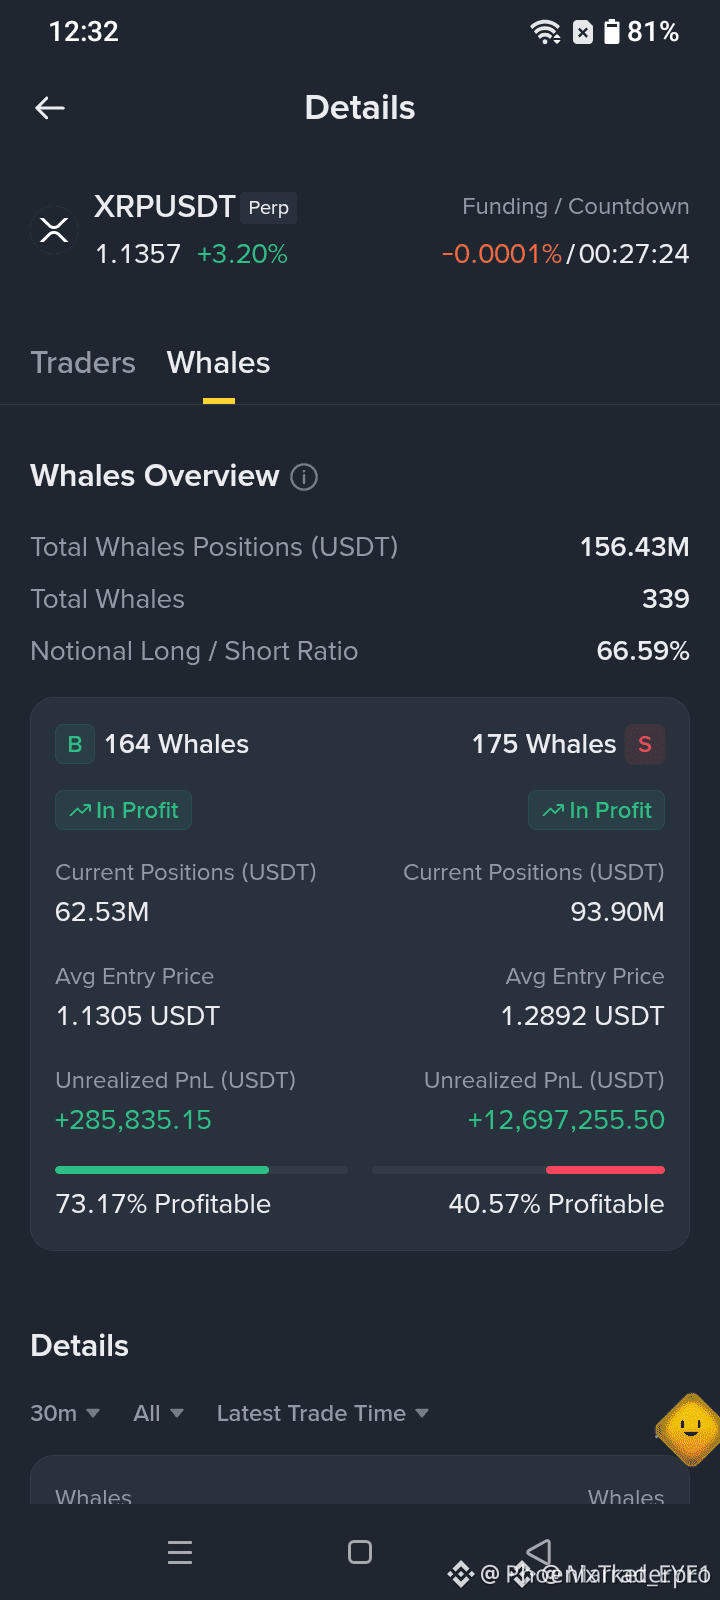Image resolution: width=720 pixels, height=1600 pixels.
Task: Open the Whales Overview info icon
Action: pyautogui.click(x=304, y=477)
